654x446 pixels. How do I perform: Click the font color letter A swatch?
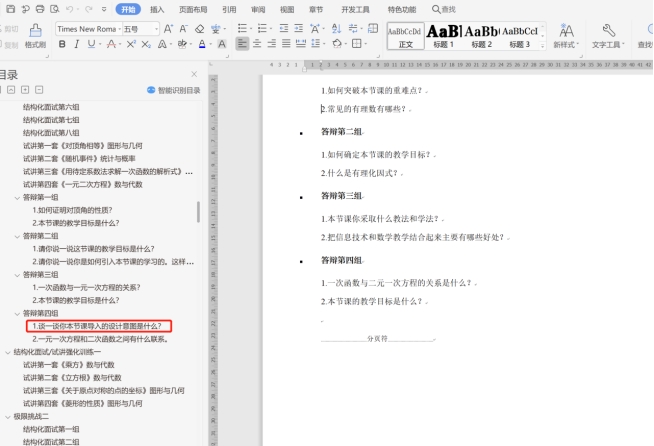point(201,45)
